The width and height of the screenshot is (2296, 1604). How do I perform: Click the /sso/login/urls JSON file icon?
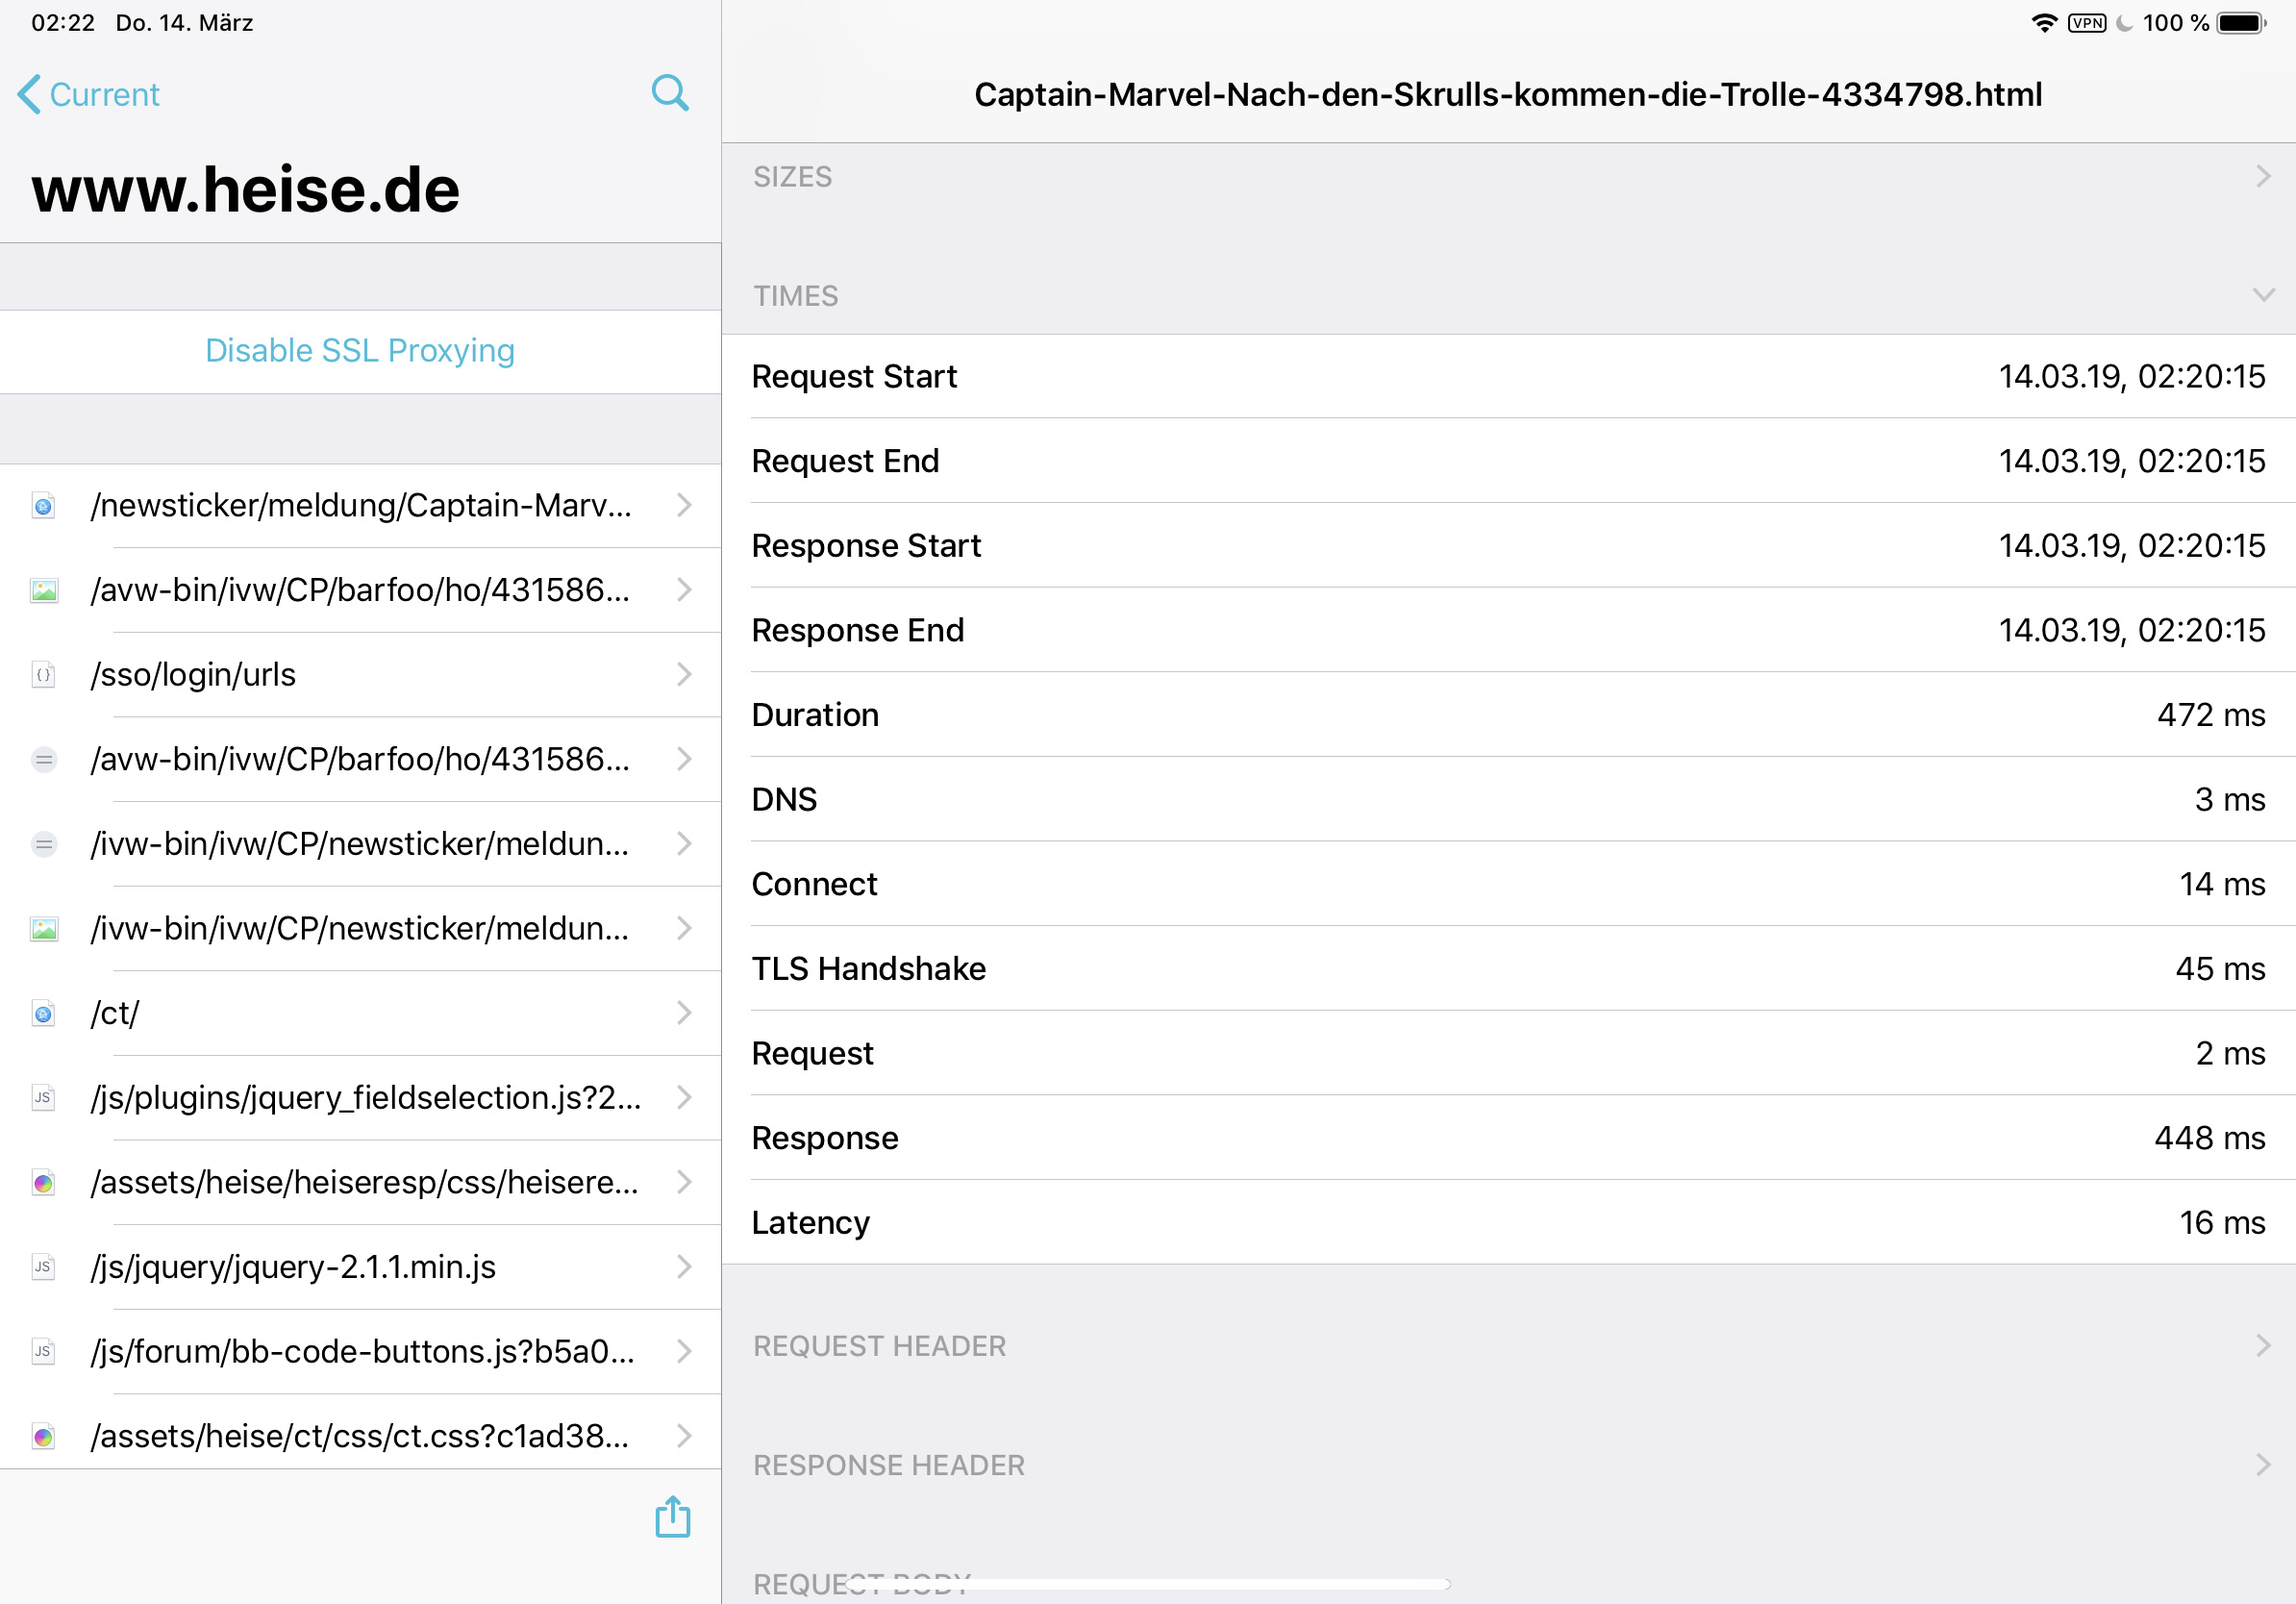pos(43,675)
